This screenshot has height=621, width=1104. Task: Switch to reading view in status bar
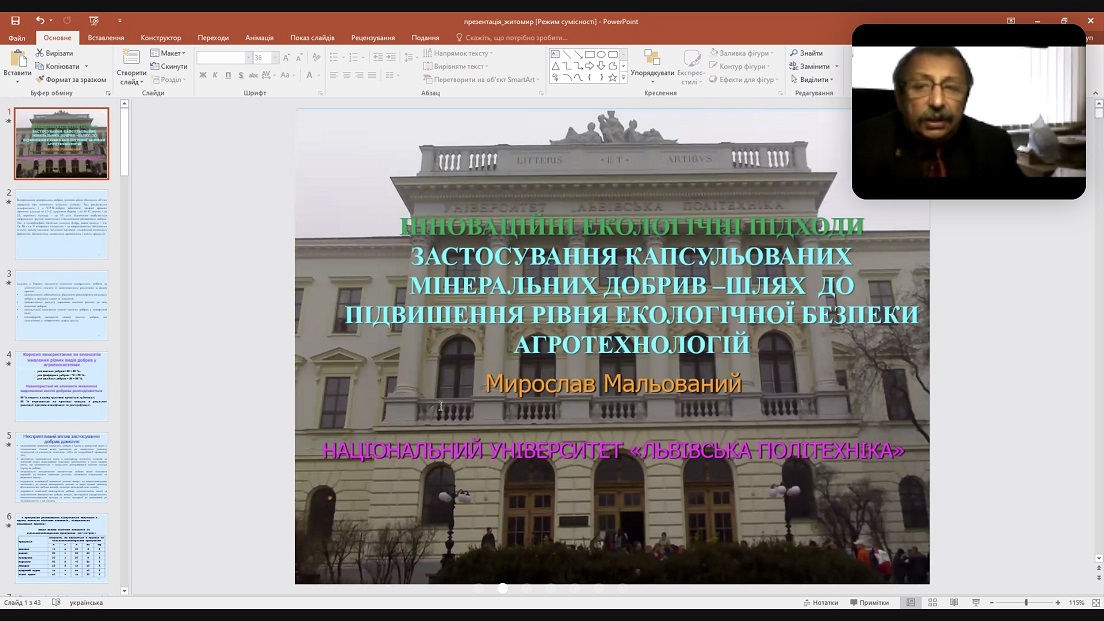pyautogui.click(x=954, y=603)
